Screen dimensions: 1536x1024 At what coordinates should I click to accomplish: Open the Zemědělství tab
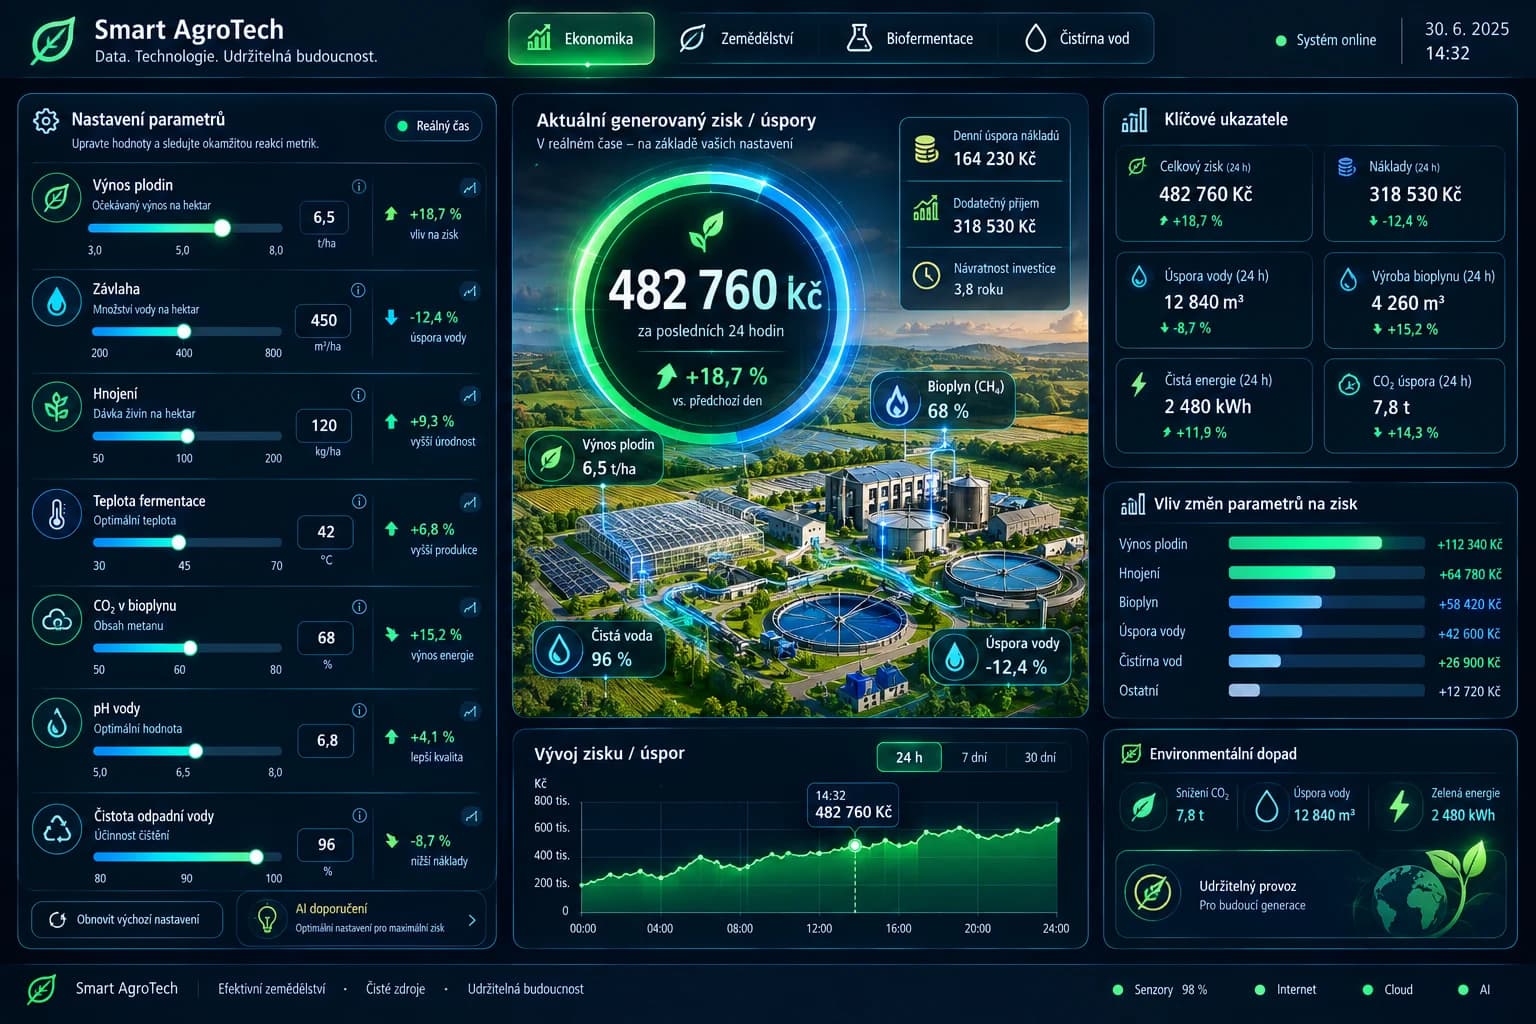(x=737, y=39)
